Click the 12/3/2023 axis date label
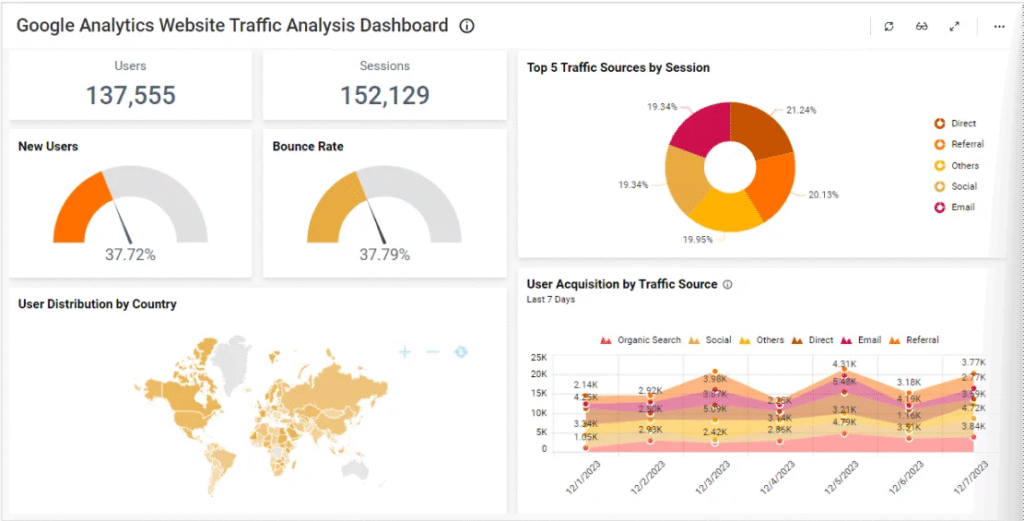The width and height of the screenshot is (1024, 521). coord(712,477)
